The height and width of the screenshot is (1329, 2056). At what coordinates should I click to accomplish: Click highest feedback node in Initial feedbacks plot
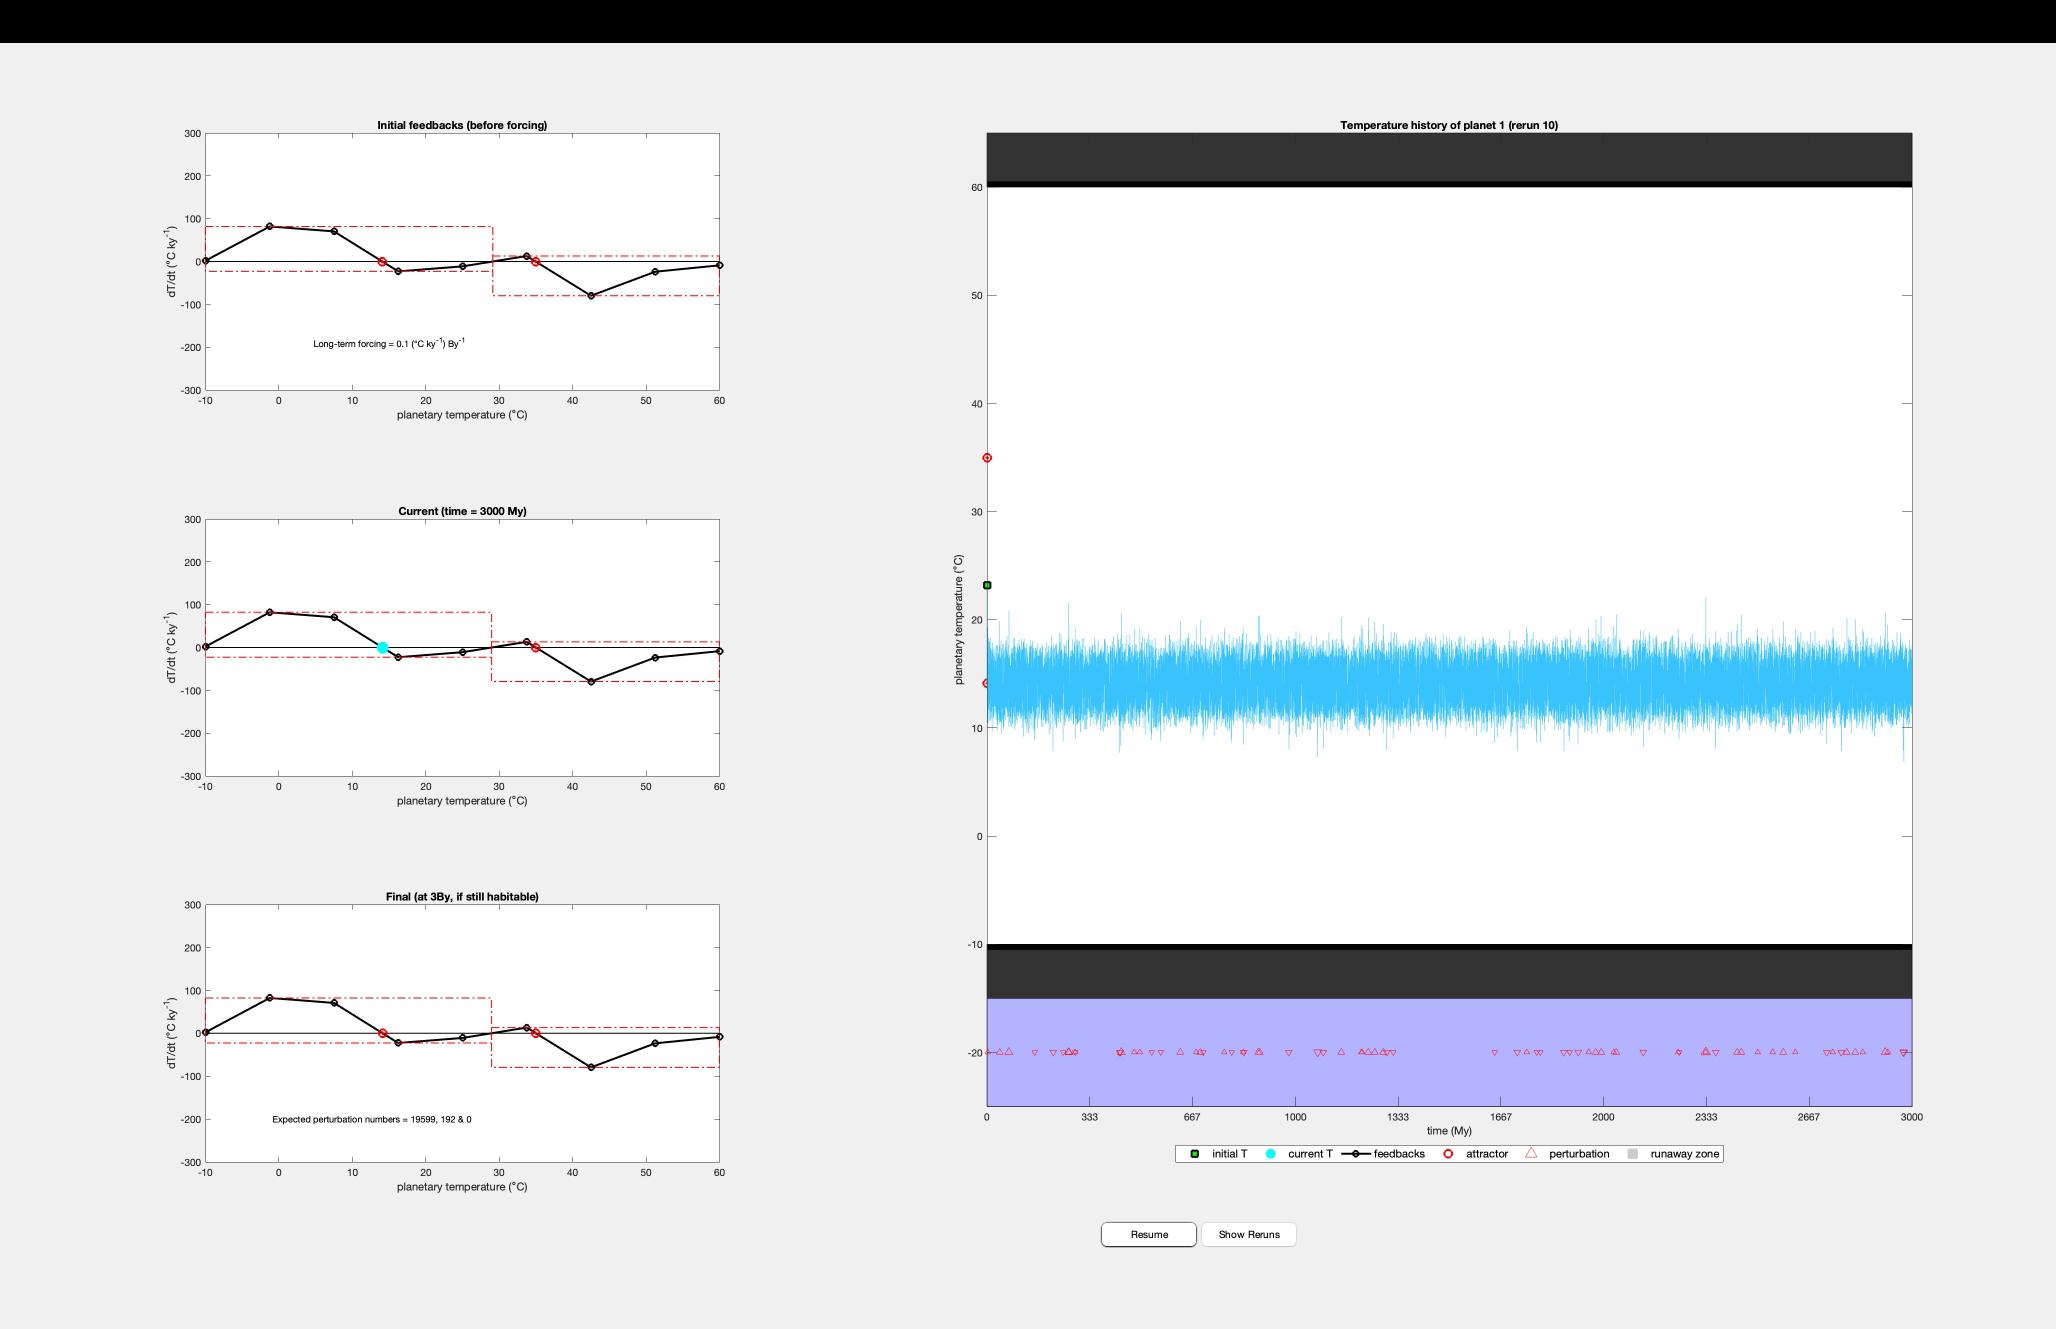[270, 226]
